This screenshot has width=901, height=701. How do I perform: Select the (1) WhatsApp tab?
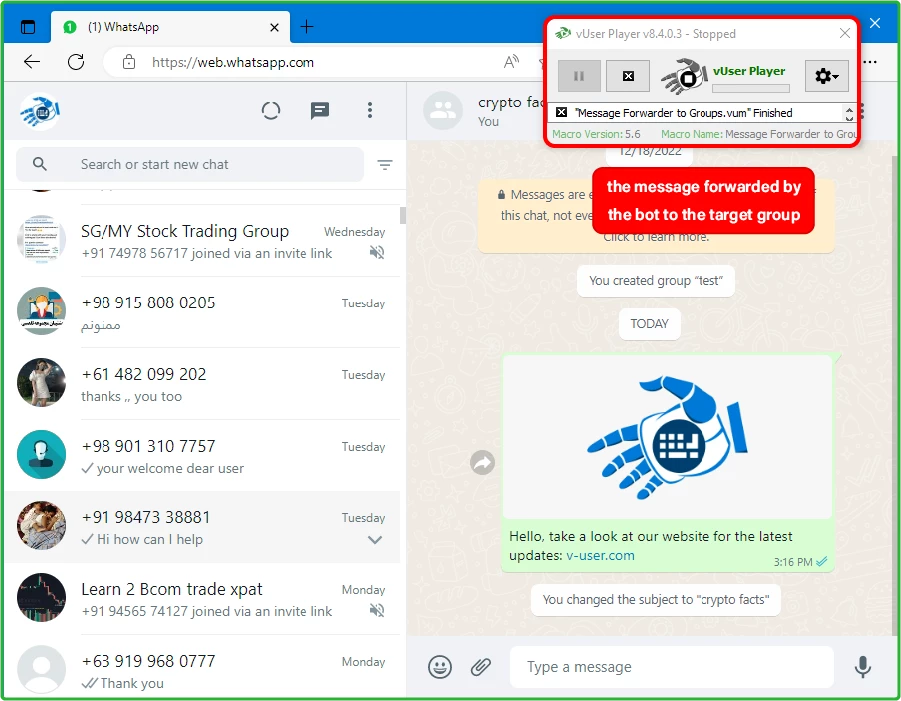pos(170,27)
